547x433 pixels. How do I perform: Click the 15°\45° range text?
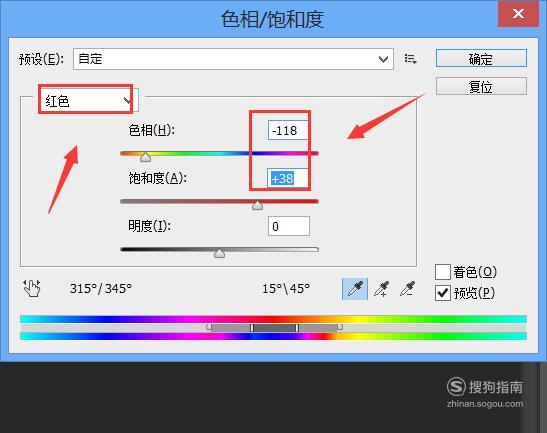pos(286,289)
